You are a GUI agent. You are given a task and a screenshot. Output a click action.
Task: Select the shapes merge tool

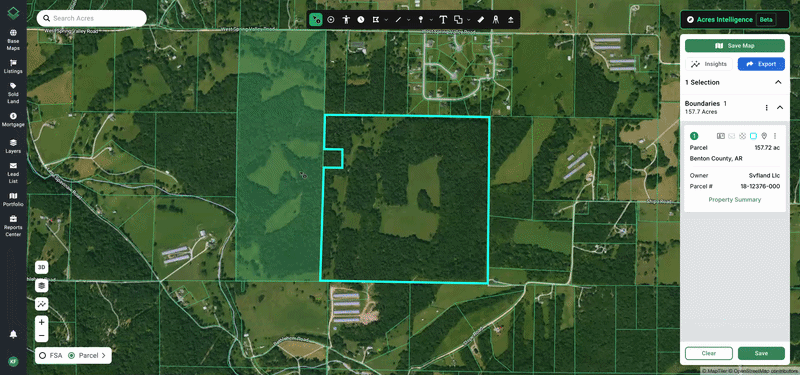458,19
